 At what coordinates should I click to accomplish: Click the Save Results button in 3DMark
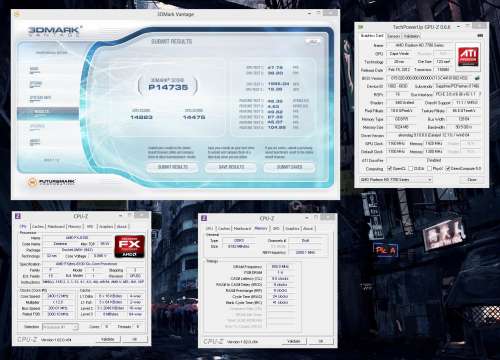231,167
